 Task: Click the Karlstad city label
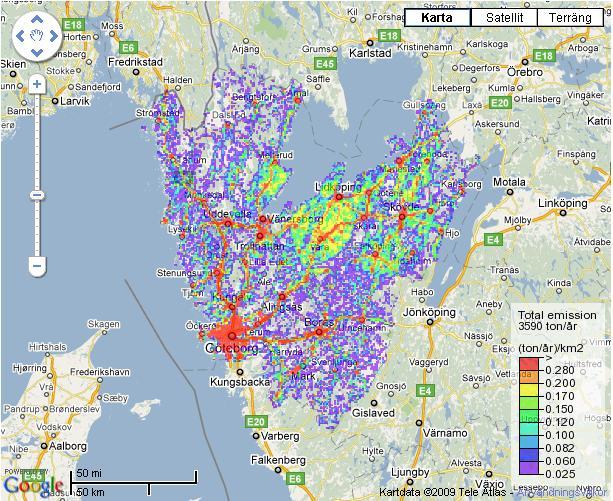point(370,53)
